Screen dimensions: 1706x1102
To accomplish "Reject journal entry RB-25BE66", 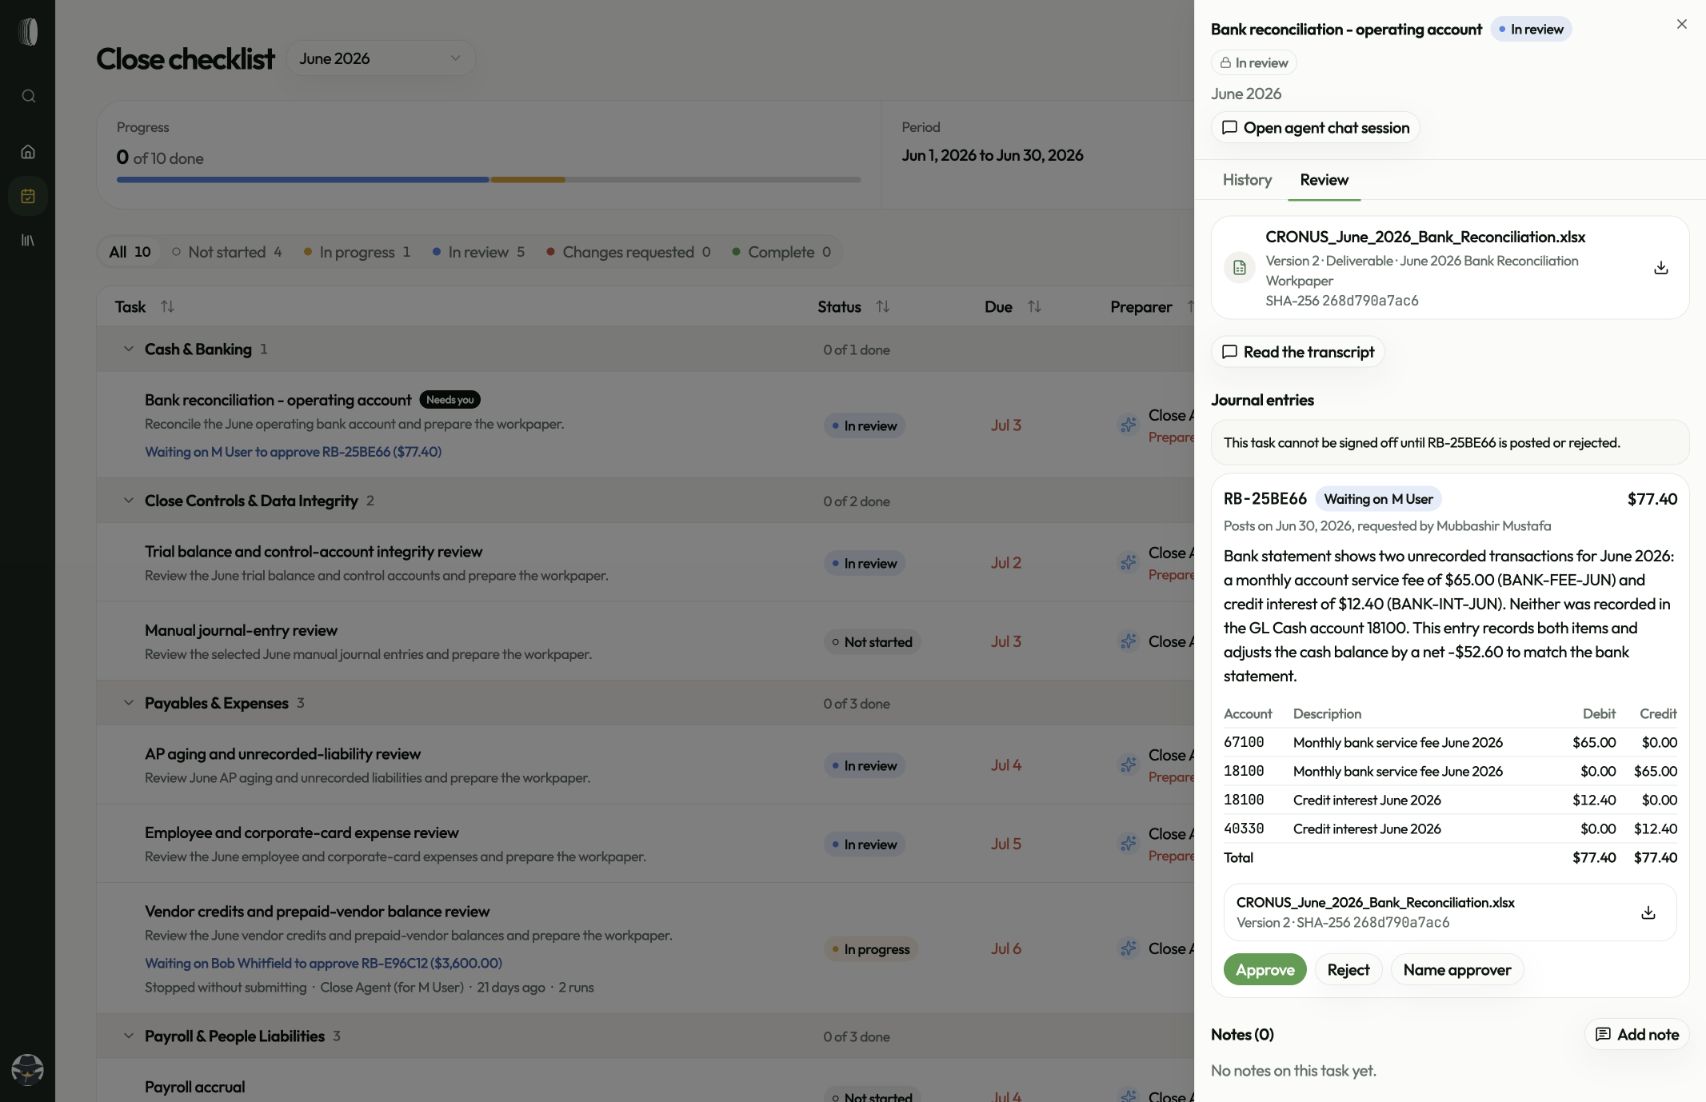I will 1348,970.
